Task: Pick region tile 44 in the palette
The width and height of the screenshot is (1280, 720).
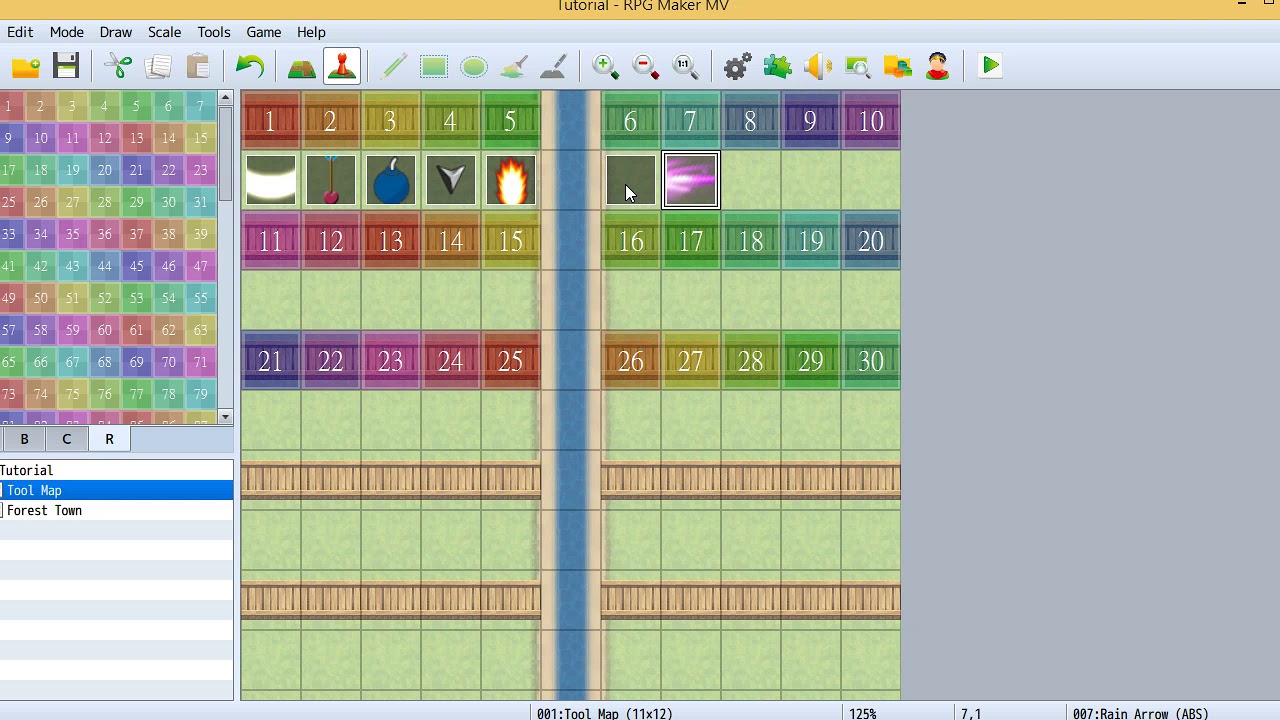Action: 104,266
